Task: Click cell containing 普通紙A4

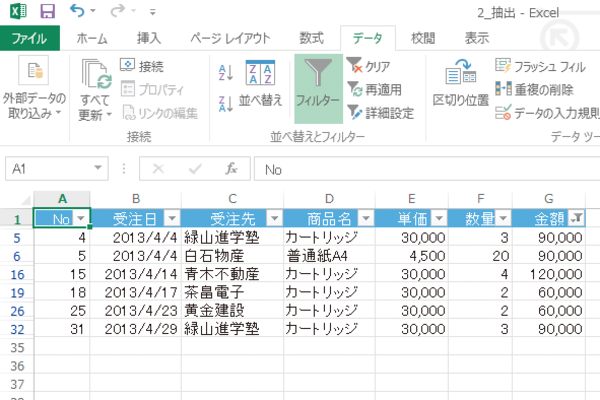Action: point(329,256)
